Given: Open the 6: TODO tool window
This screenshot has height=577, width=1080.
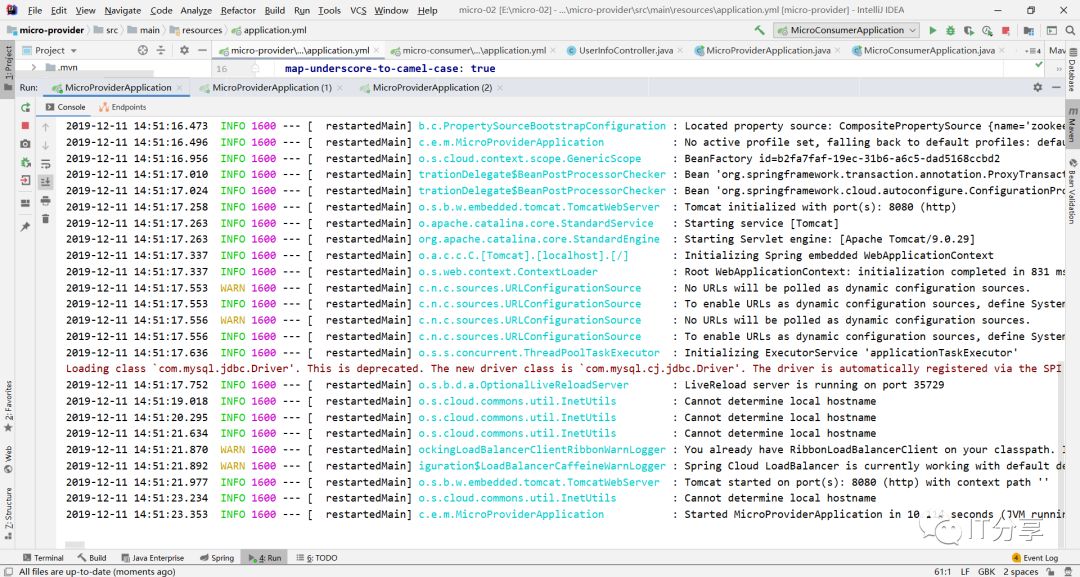Looking at the screenshot, I should coord(316,558).
